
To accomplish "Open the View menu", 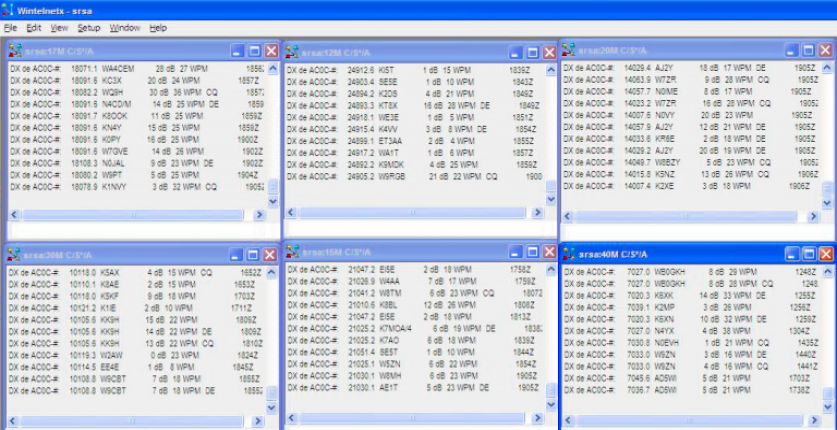I will (59, 28).
